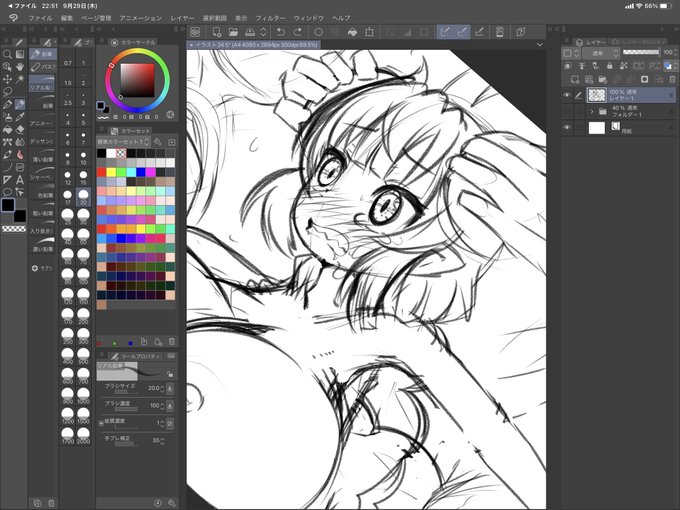
Task: Click the new raster layer icon in layer panel
Action: (575, 79)
